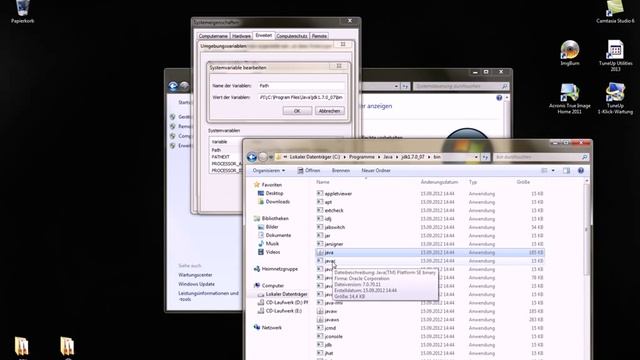
Task: Click the search magnifier in bin window
Action: click(x=584, y=157)
